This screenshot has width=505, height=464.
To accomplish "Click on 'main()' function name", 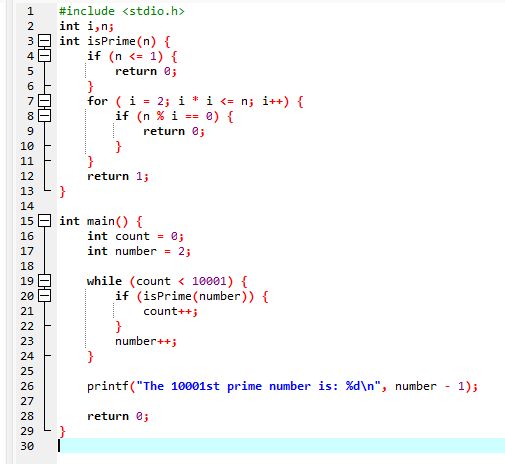I will 107,221.
